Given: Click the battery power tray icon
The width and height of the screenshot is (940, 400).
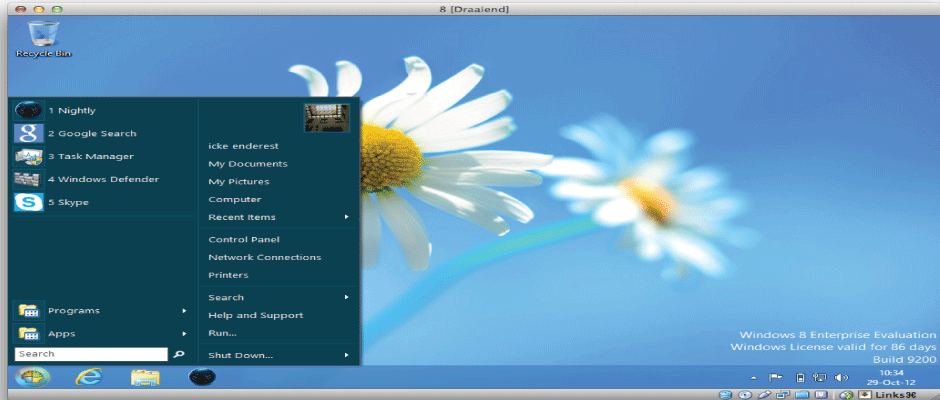Looking at the screenshot, I should coord(800,378).
